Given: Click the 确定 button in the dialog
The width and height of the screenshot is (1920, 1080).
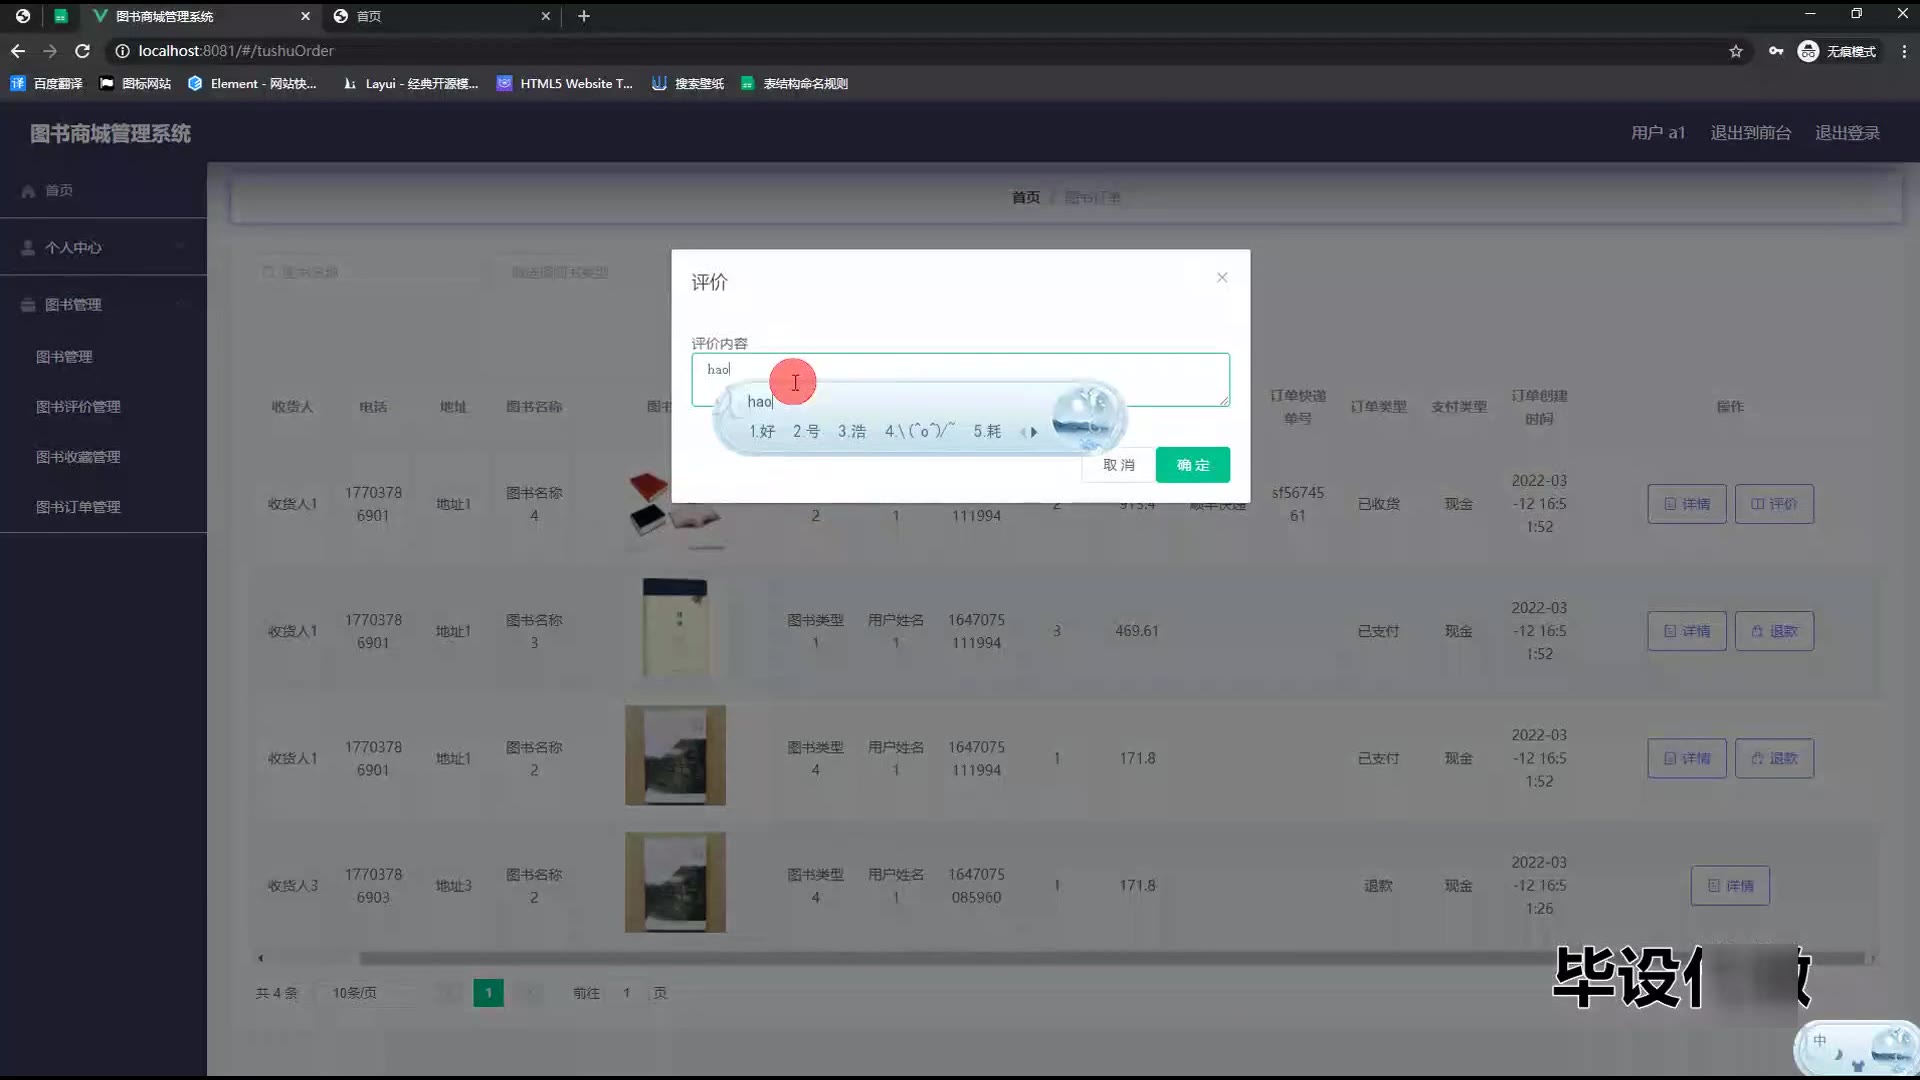Looking at the screenshot, I should tap(1192, 465).
